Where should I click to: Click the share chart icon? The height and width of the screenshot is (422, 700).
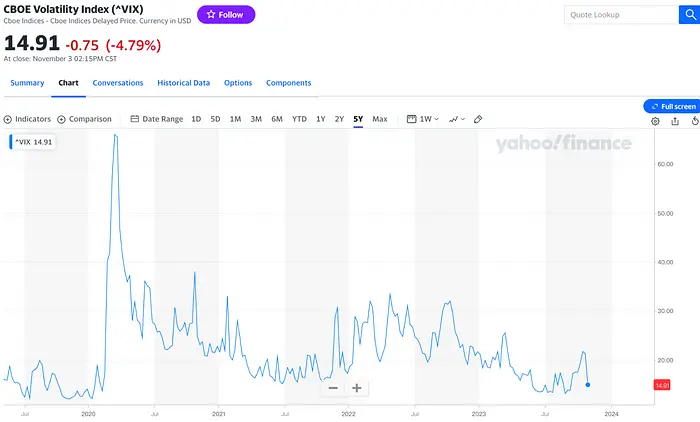pyautogui.click(x=675, y=121)
